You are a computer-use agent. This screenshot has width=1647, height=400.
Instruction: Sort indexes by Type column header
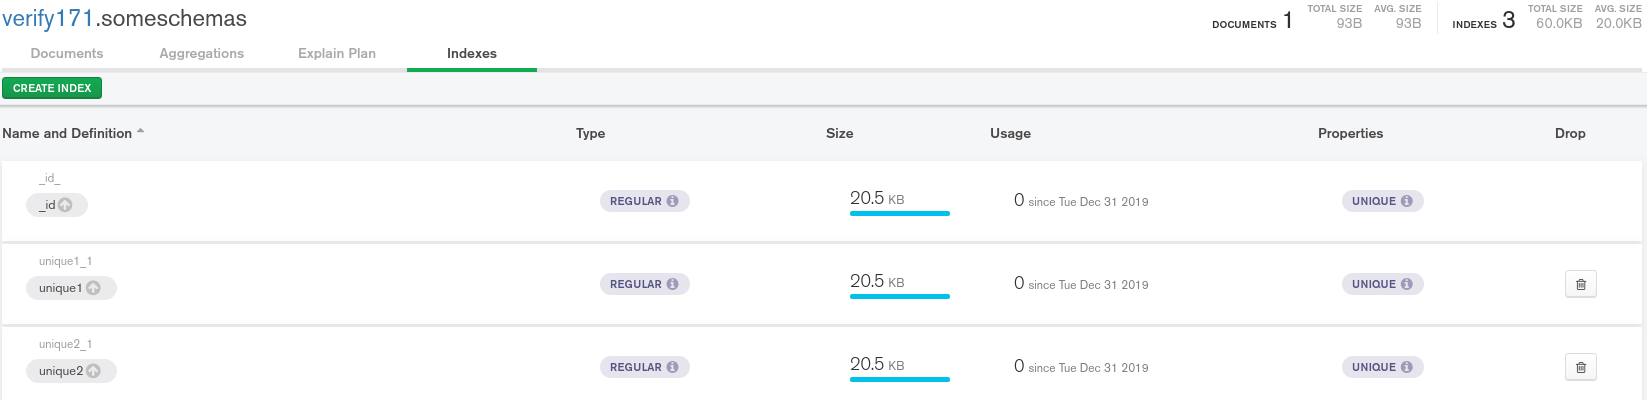[x=590, y=133]
